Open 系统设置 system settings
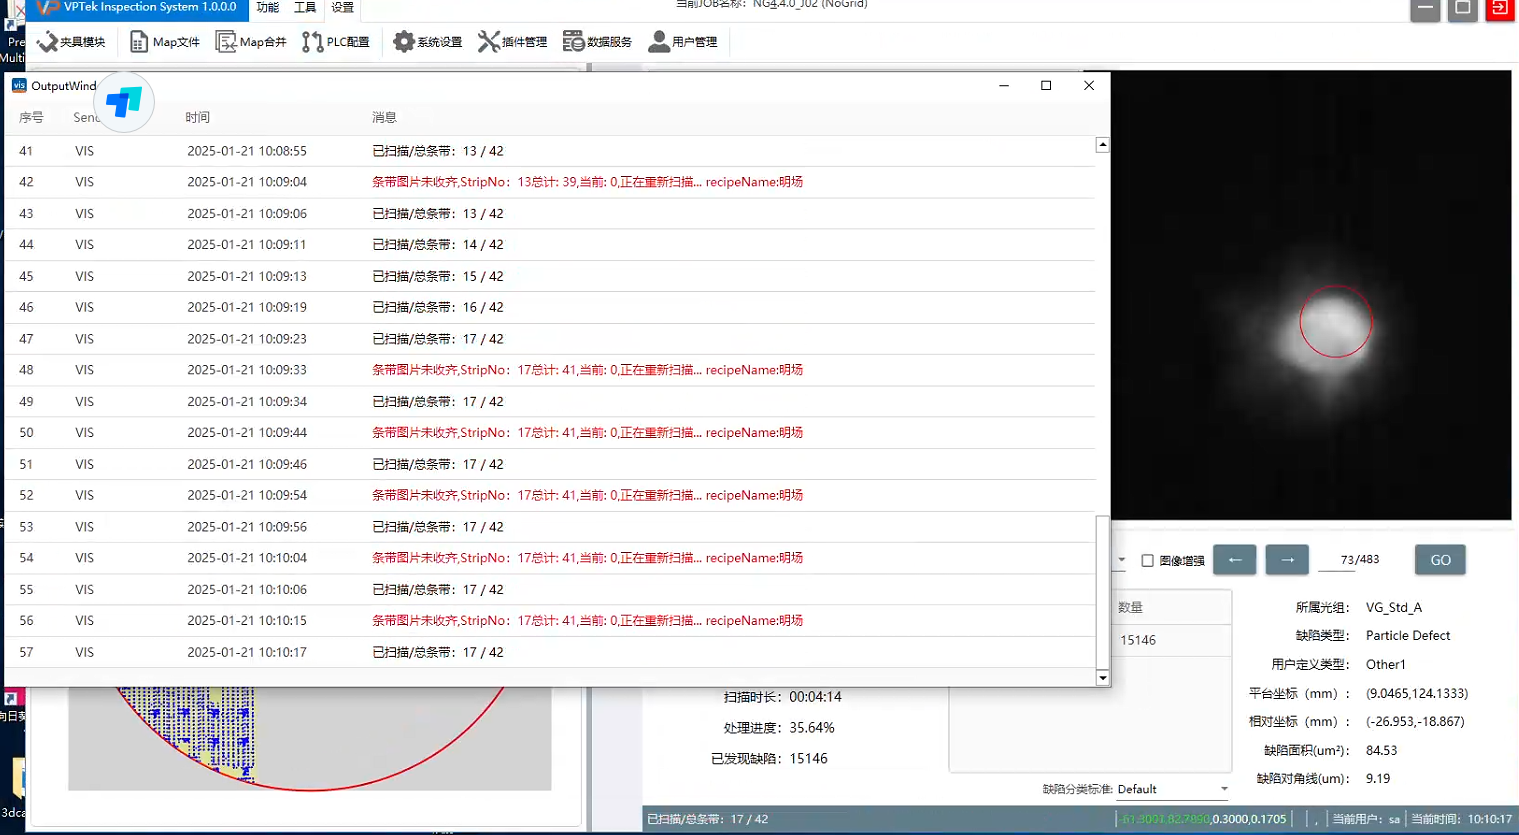Image resolution: width=1519 pixels, height=835 pixels. point(428,42)
